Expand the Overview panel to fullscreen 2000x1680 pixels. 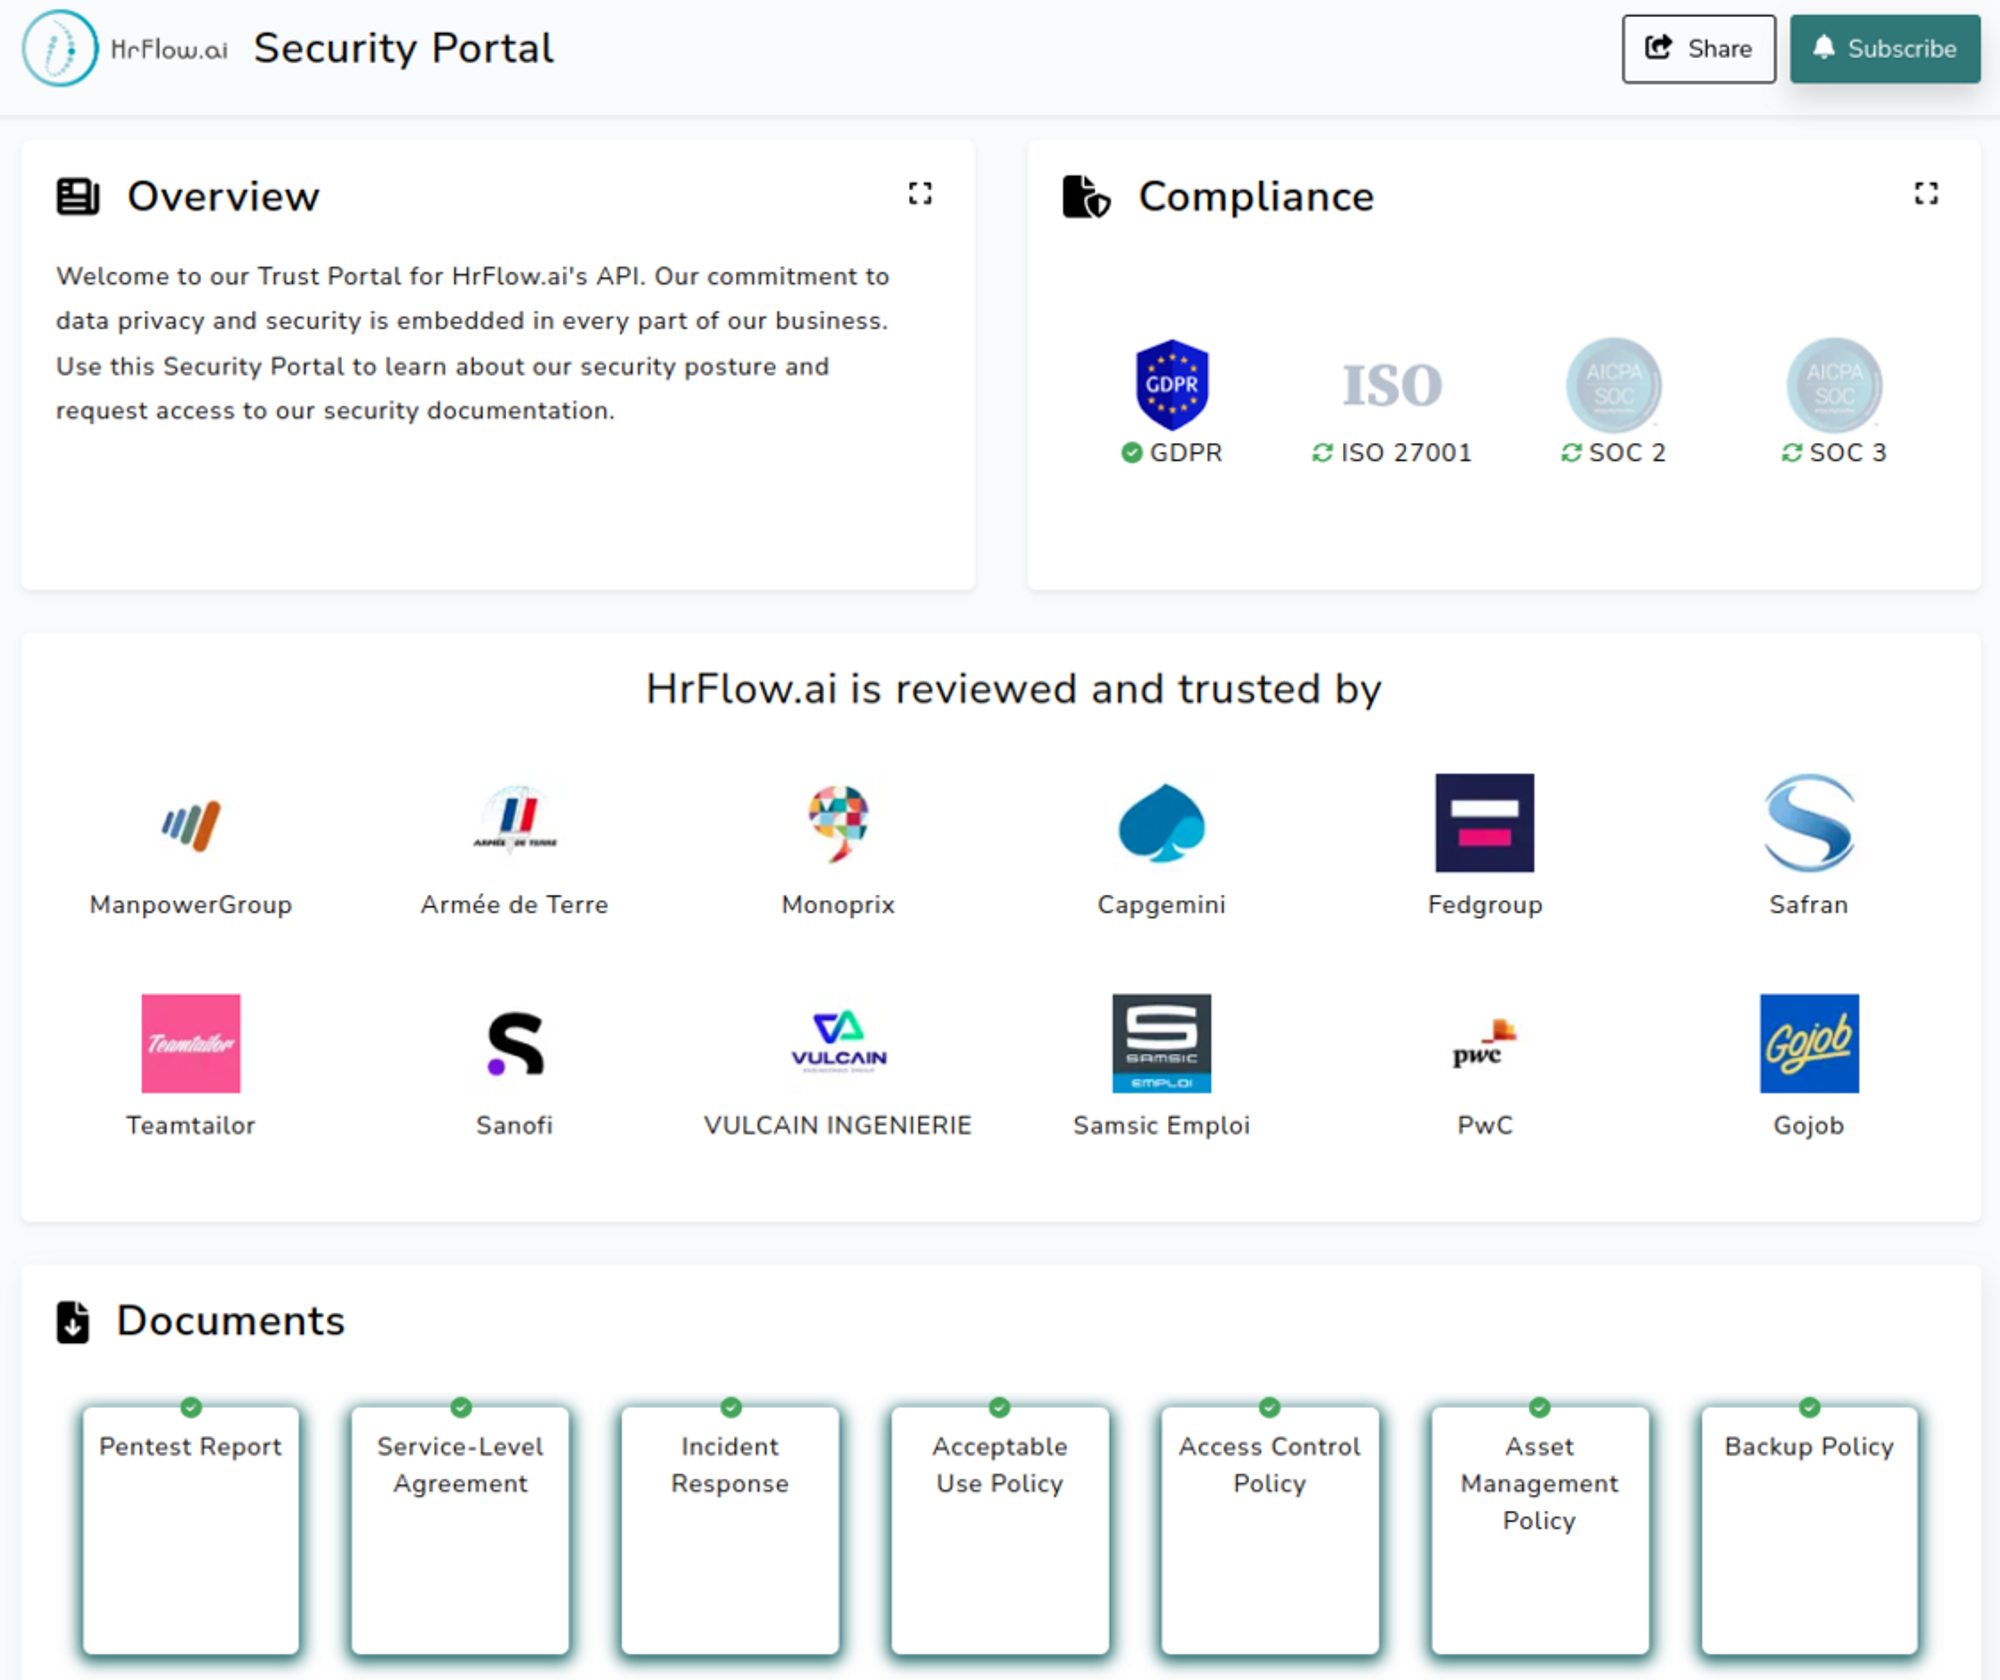[x=920, y=194]
